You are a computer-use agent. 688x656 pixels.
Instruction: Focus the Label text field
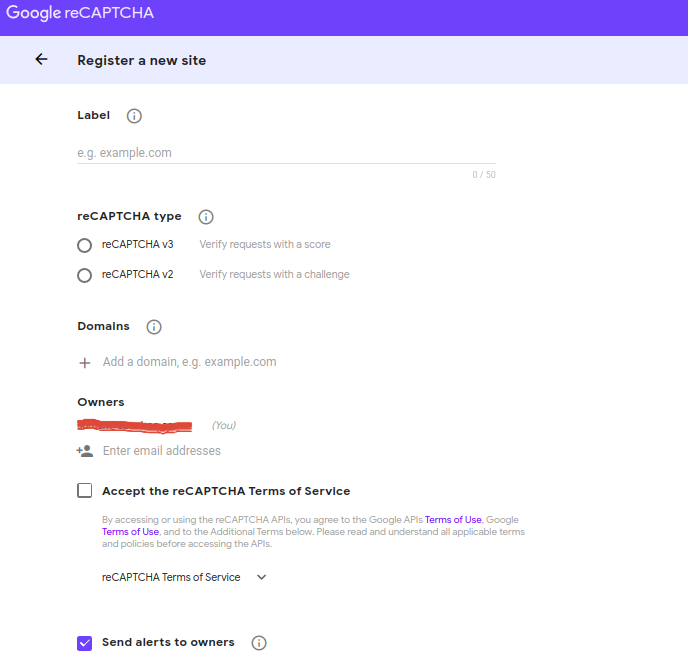tap(286, 153)
